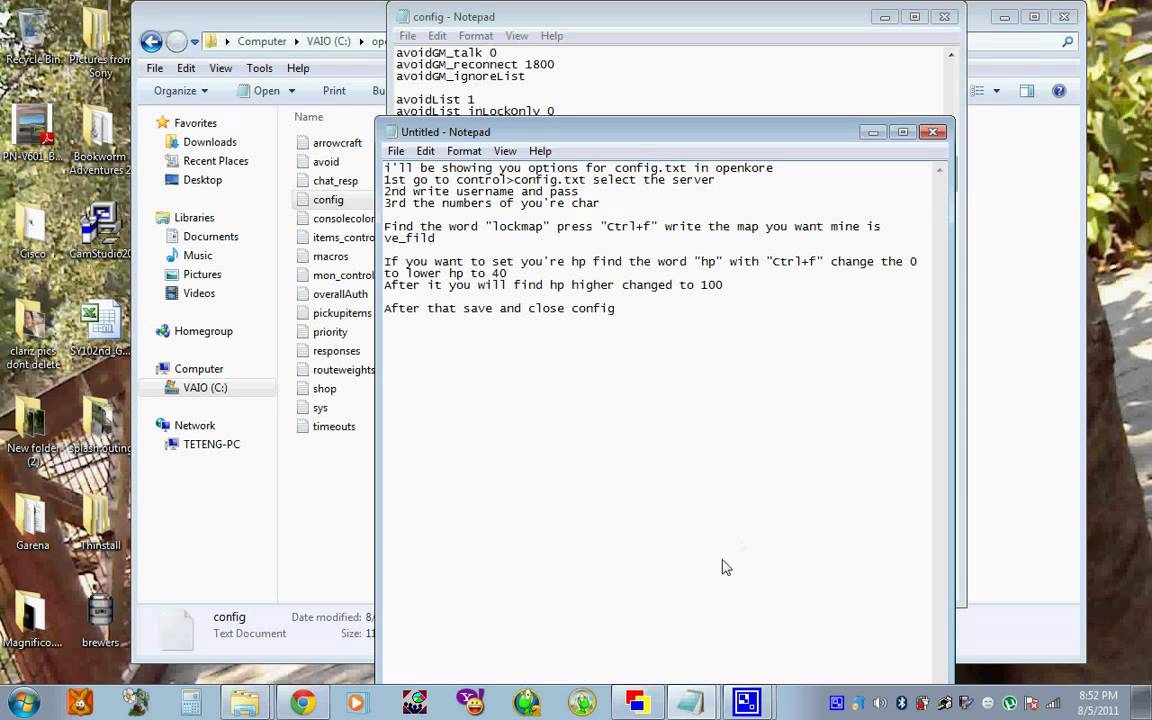Open the Explorer view options dropdown arrow
1152x720 pixels.
pyautogui.click(x=997, y=91)
